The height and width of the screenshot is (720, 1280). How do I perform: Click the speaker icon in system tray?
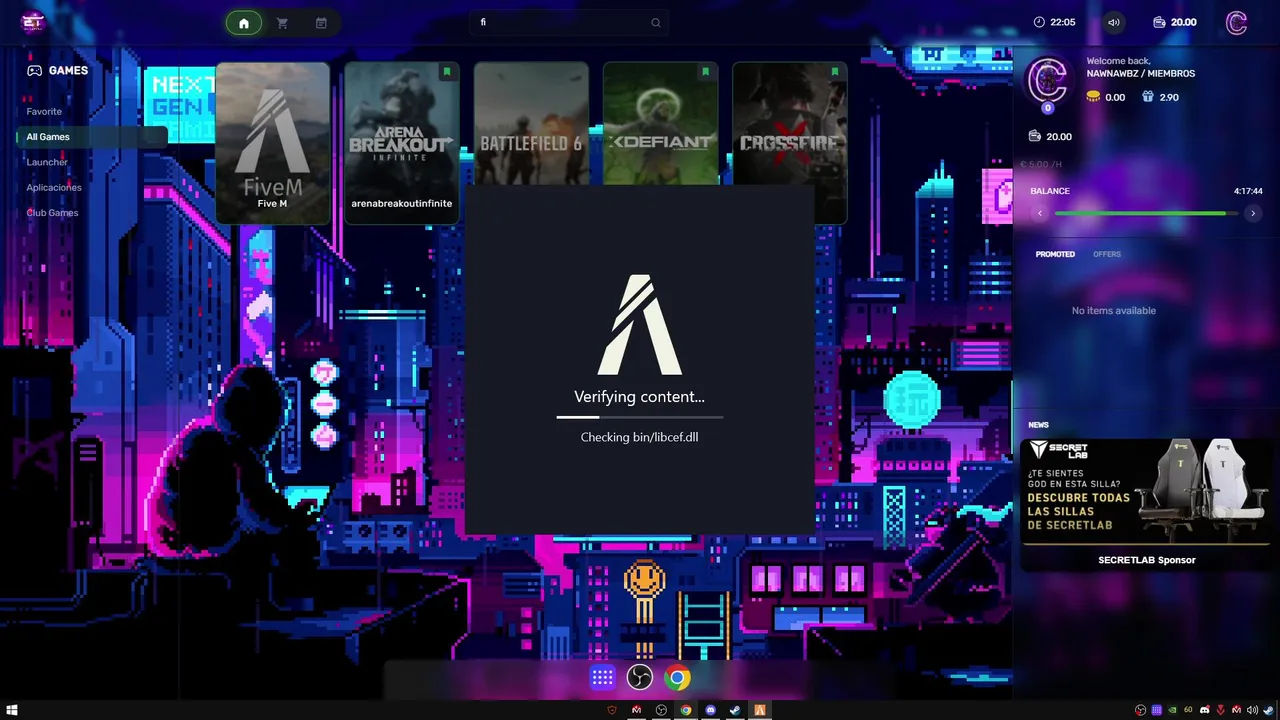click(x=1252, y=710)
